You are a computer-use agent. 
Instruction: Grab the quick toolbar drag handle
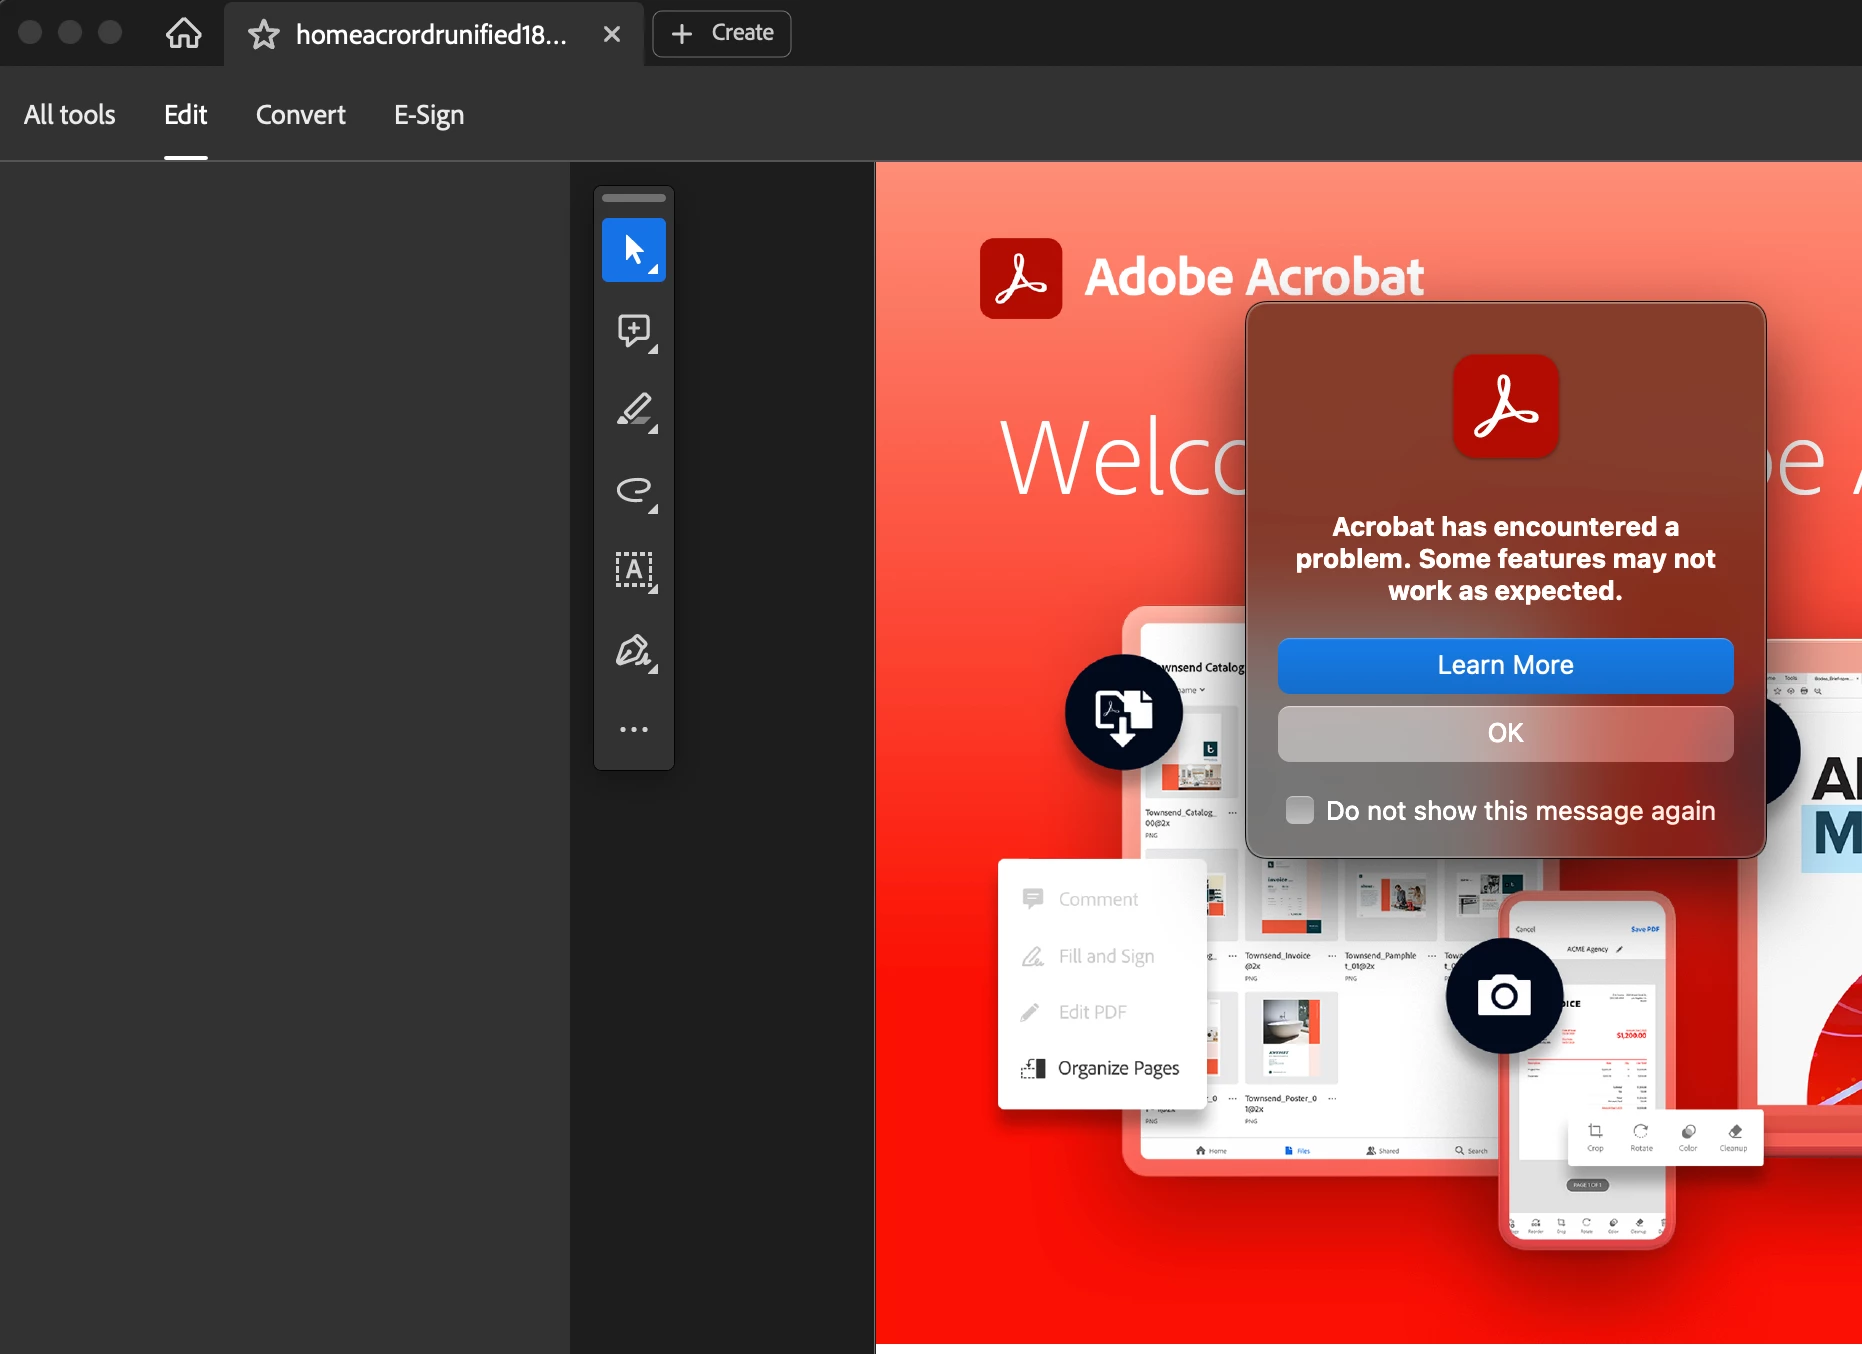click(x=634, y=198)
